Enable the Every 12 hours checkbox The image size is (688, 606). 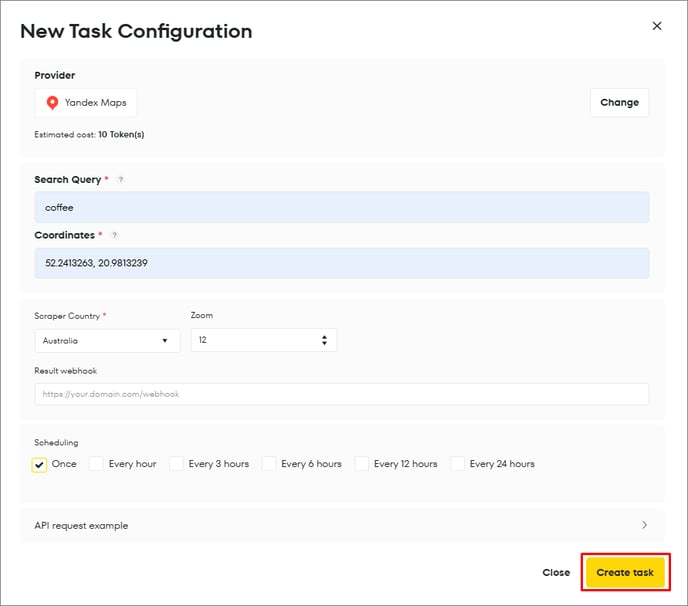coord(362,464)
